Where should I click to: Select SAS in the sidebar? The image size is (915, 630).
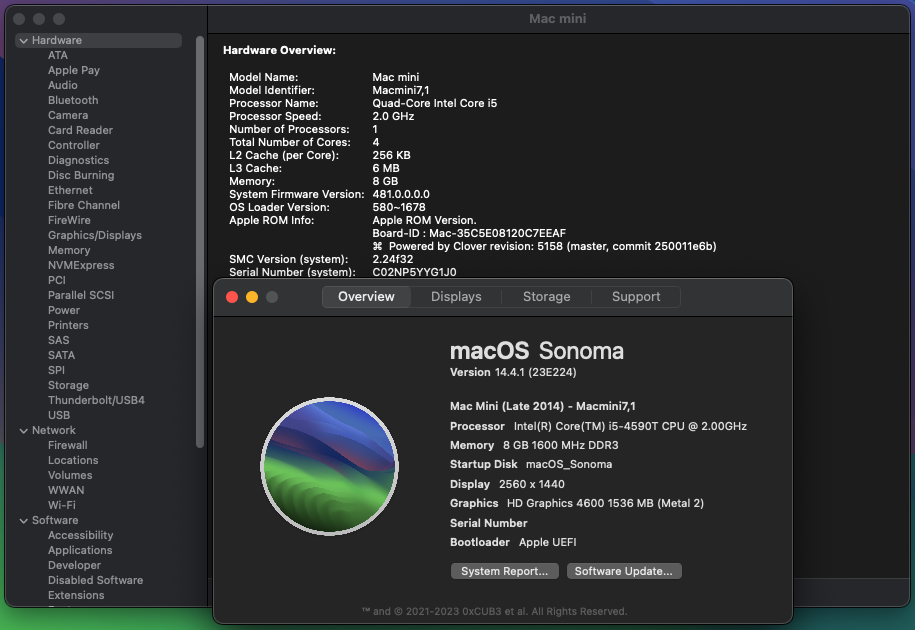(x=58, y=340)
